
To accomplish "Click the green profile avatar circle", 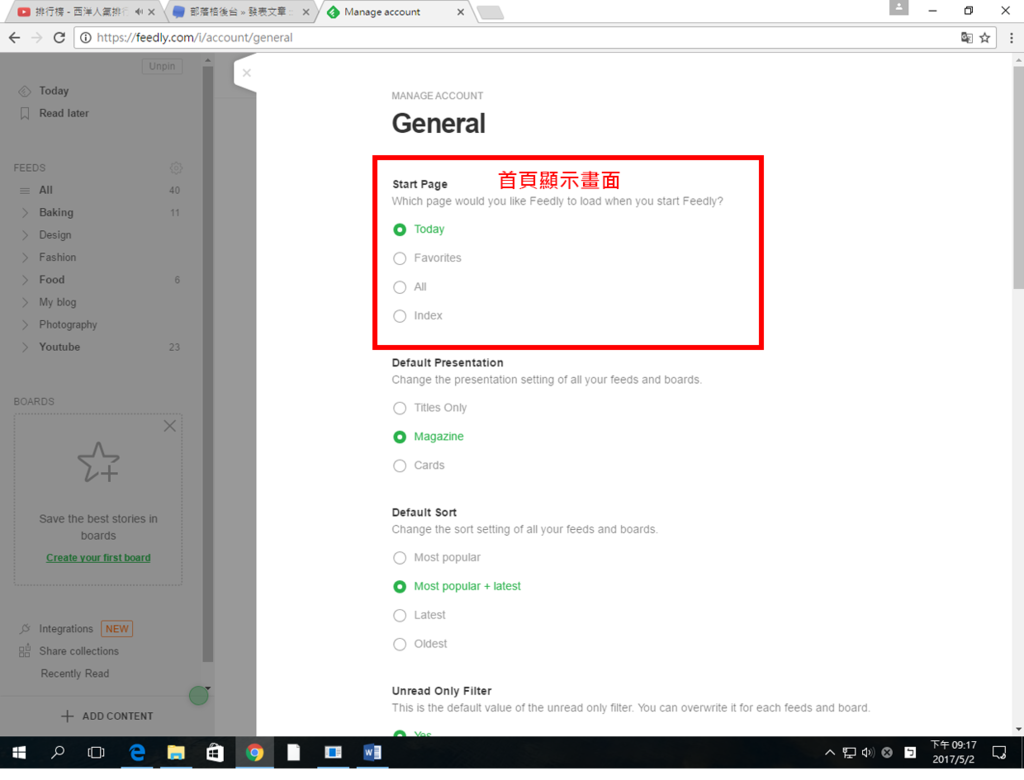I will tap(199, 696).
